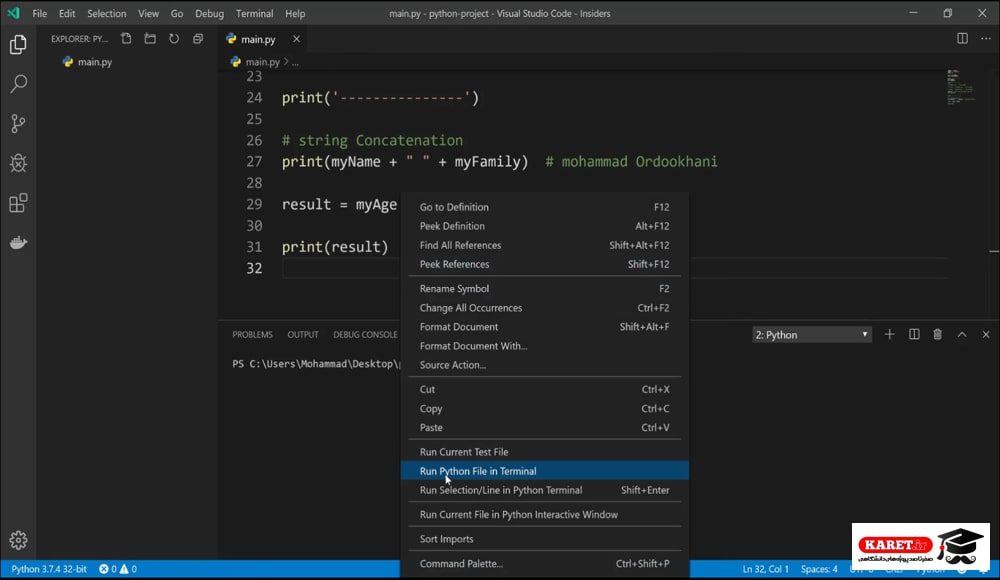Choose Run Current Test File
The image size is (1000, 580).
tap(545, 452)
